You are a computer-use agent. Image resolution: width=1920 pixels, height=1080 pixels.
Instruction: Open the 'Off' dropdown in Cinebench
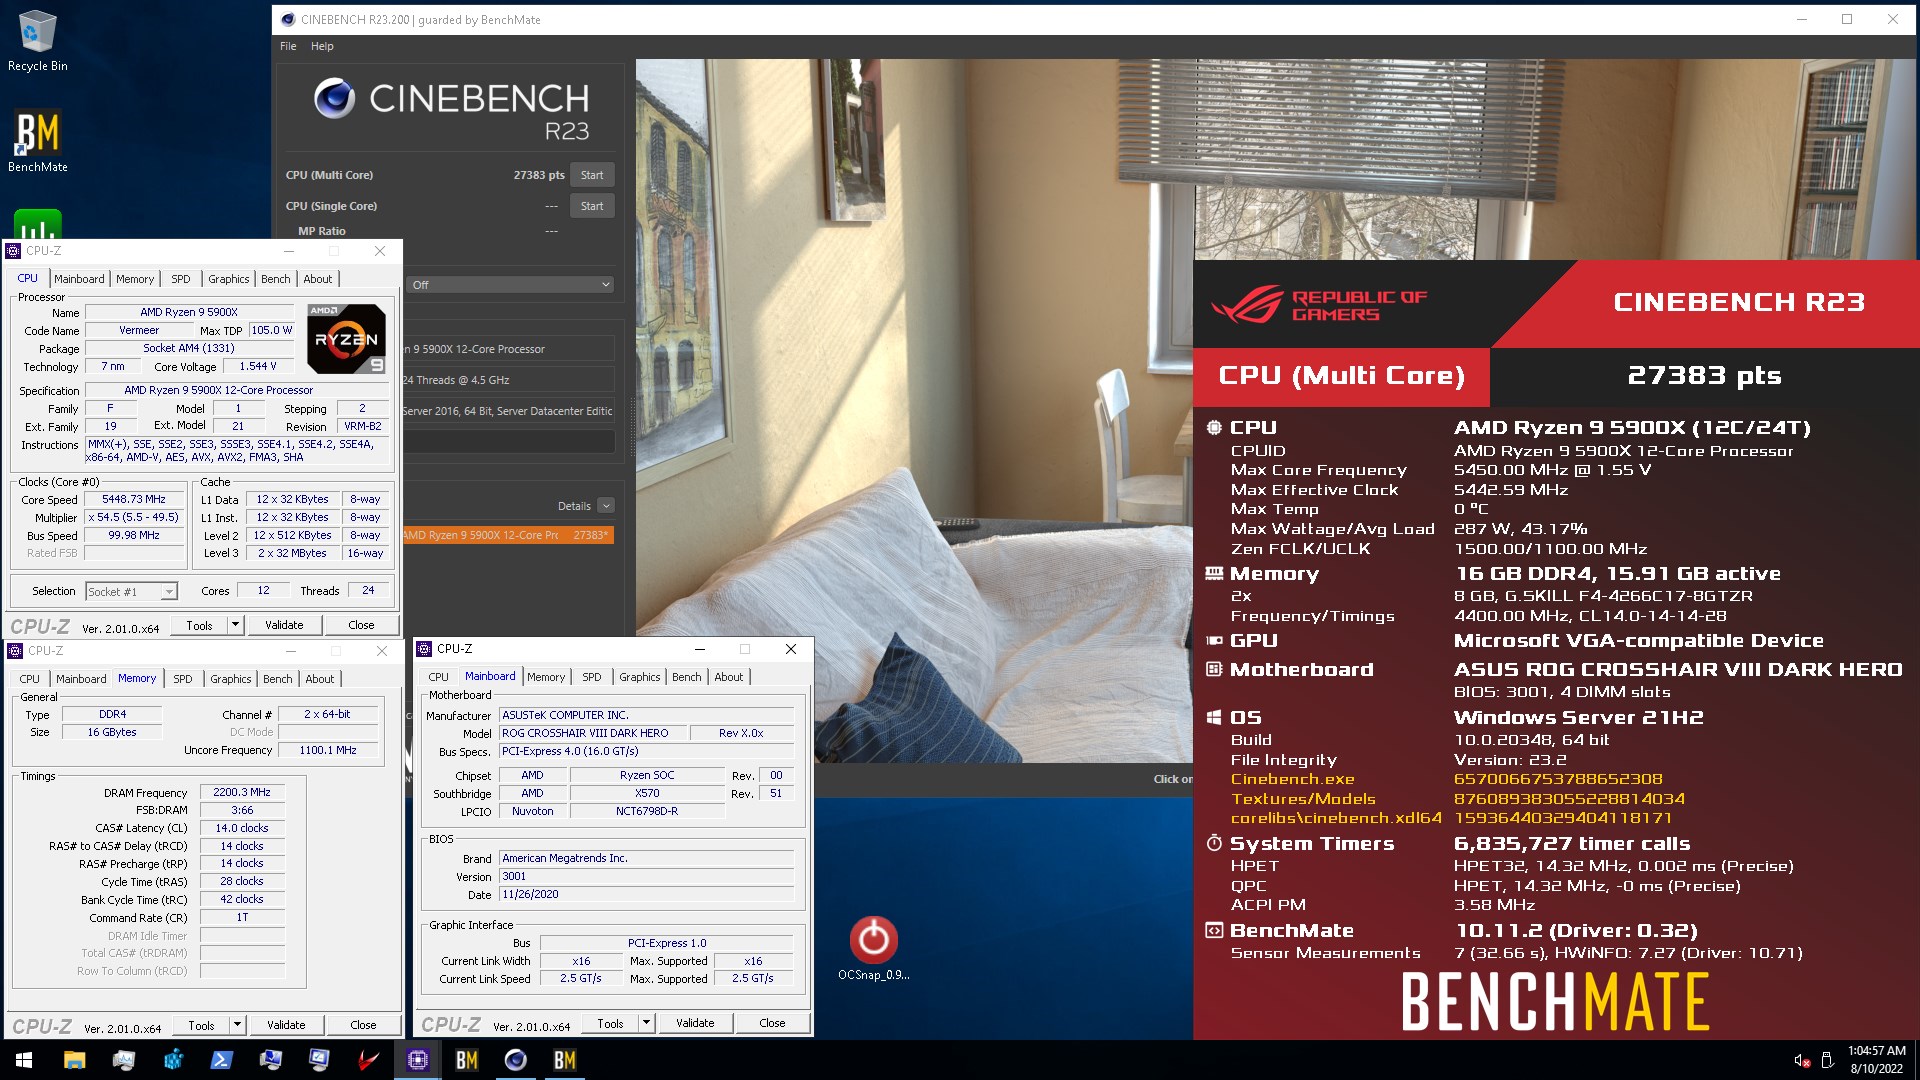(510, 285)
